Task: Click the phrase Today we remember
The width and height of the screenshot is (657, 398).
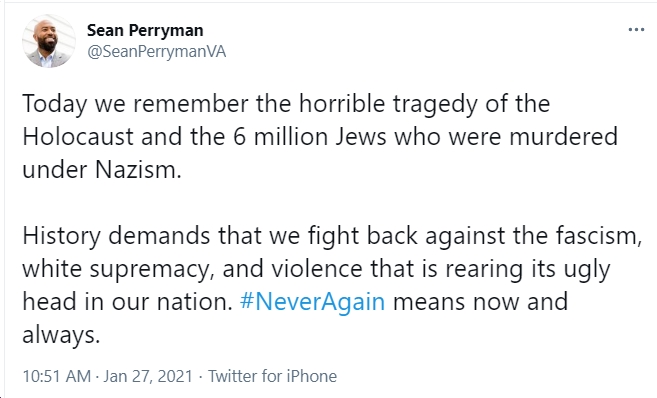Action: (x=135, y=104)
